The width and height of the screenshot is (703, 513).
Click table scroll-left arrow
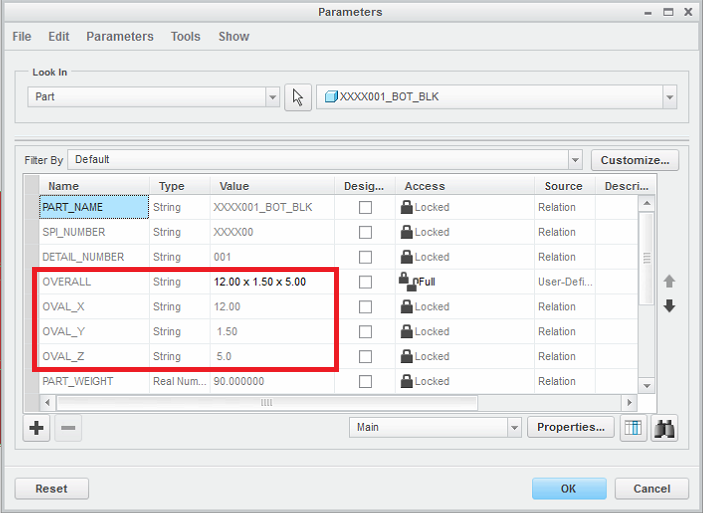(48, 403)
